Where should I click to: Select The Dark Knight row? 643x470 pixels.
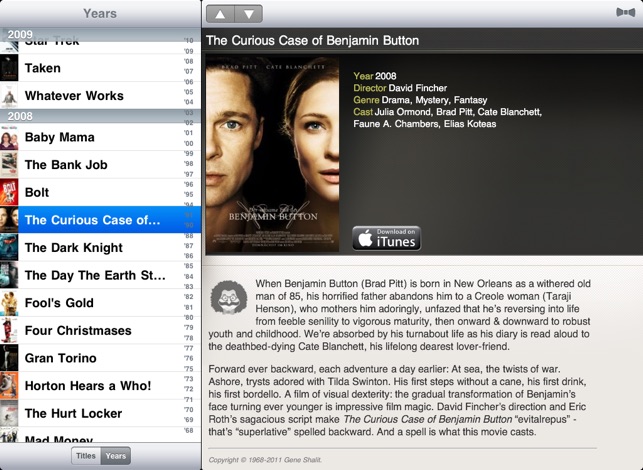100,247
